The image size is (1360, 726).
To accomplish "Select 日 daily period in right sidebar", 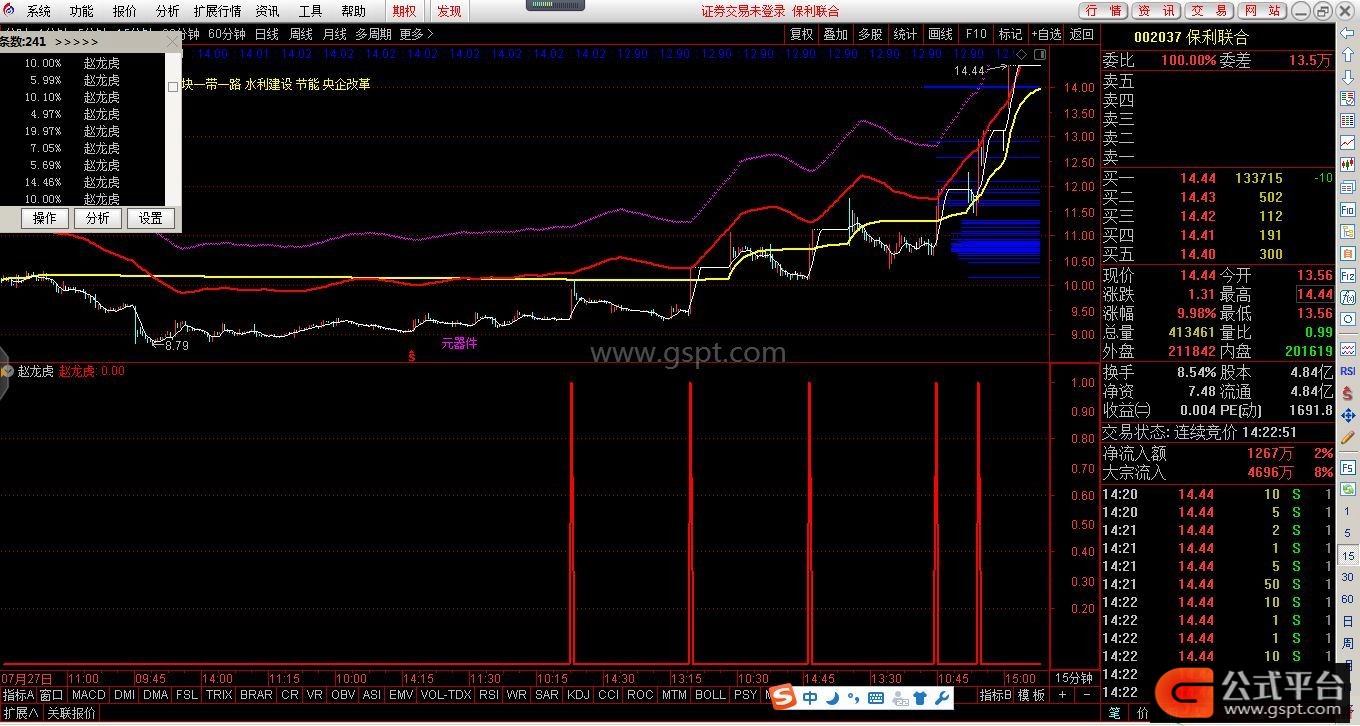I will [x=1348, y=621].
